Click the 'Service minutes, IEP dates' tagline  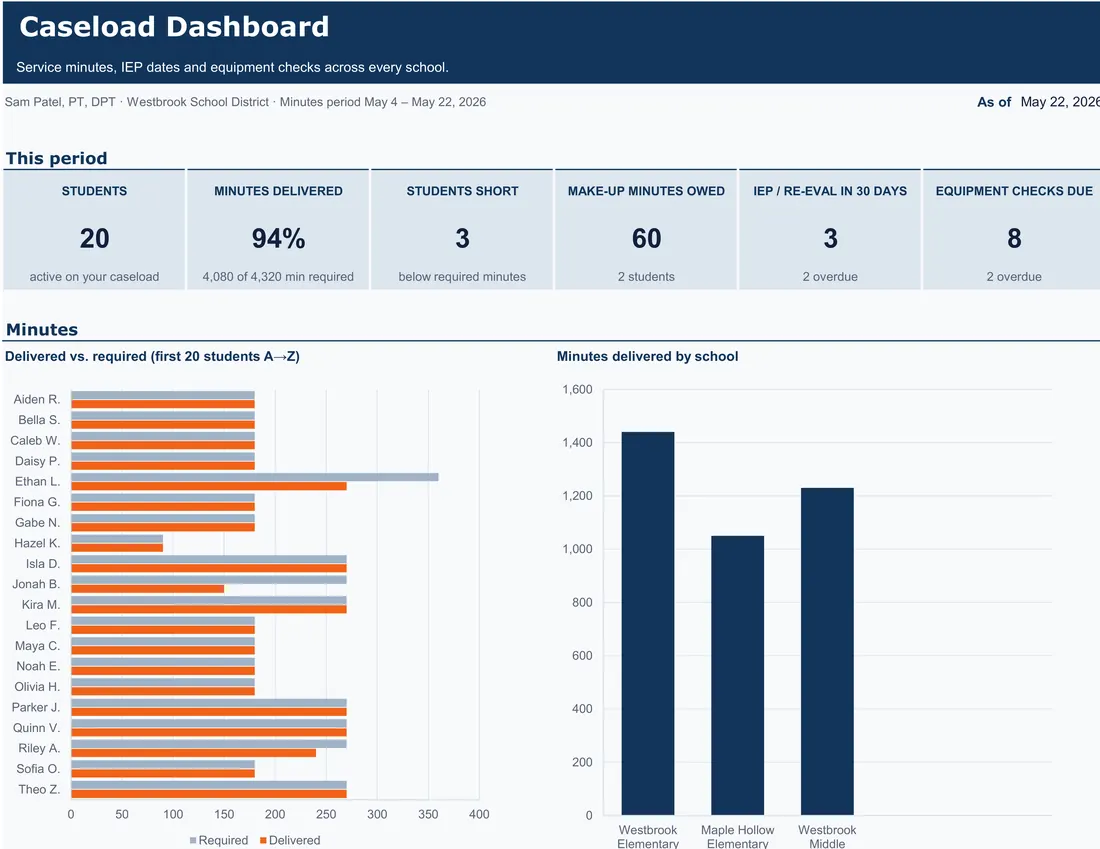[x=232, y=67]
